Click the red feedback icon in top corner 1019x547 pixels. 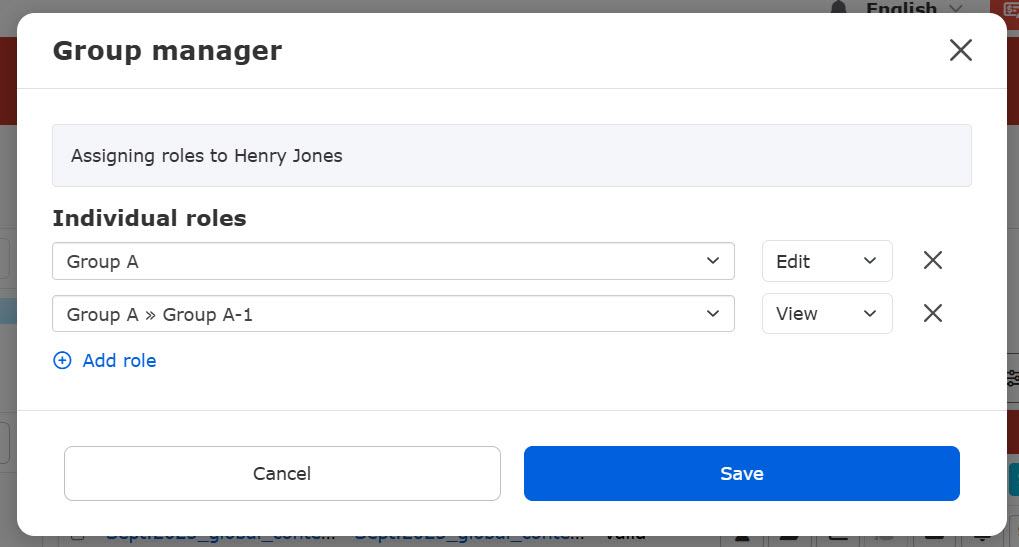click(x=1004, y=7)
